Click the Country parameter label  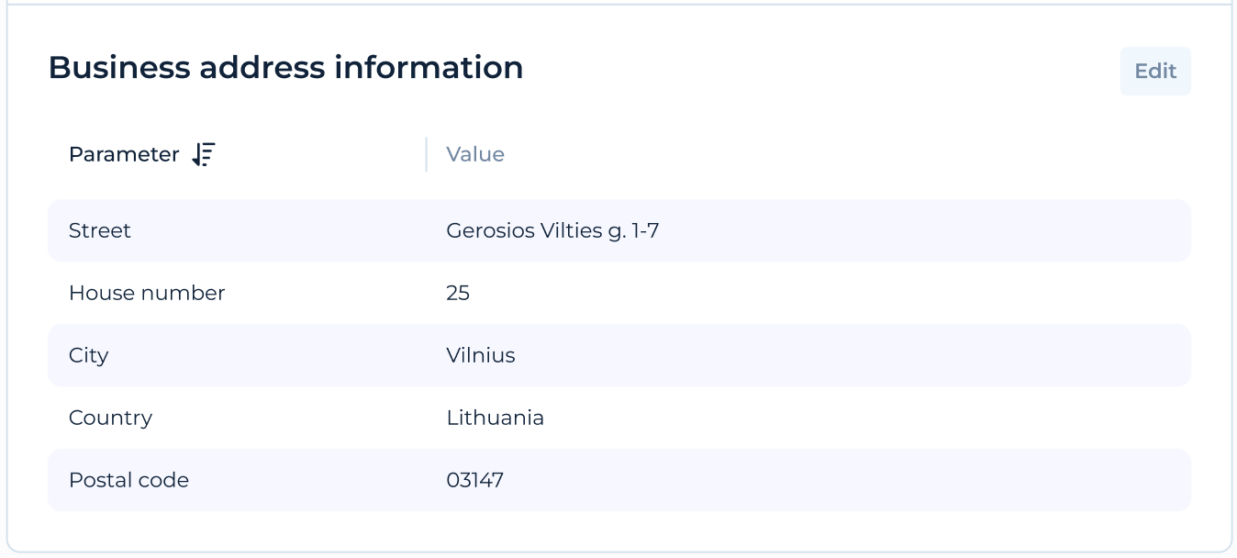(x=110, y=418)
